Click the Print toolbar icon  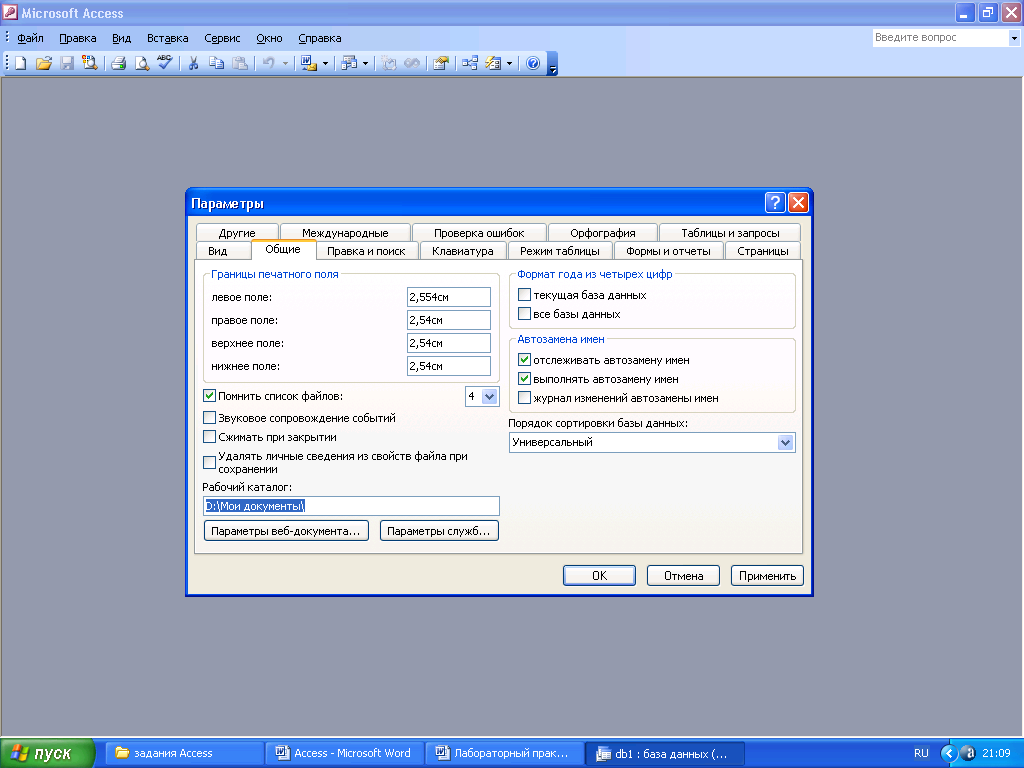(x=118, y=63)
